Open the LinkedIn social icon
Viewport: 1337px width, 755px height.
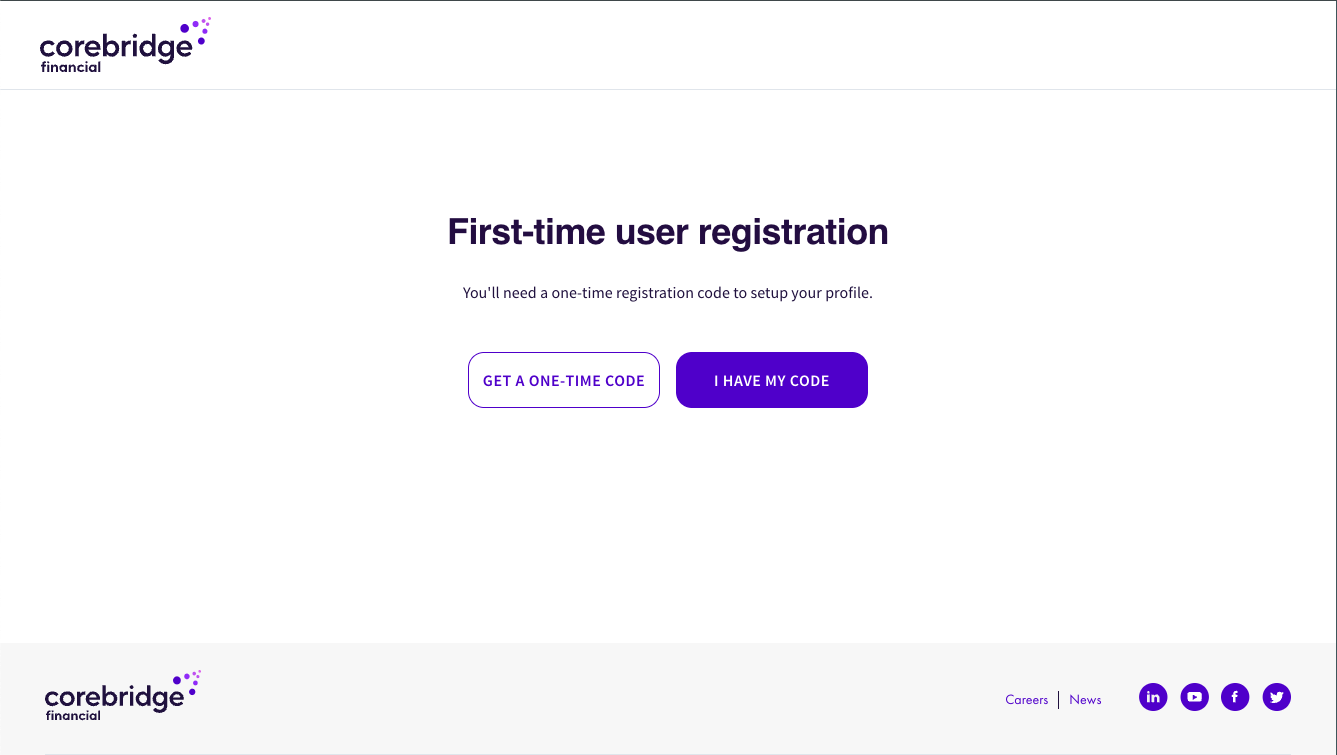click(1153, 697)
